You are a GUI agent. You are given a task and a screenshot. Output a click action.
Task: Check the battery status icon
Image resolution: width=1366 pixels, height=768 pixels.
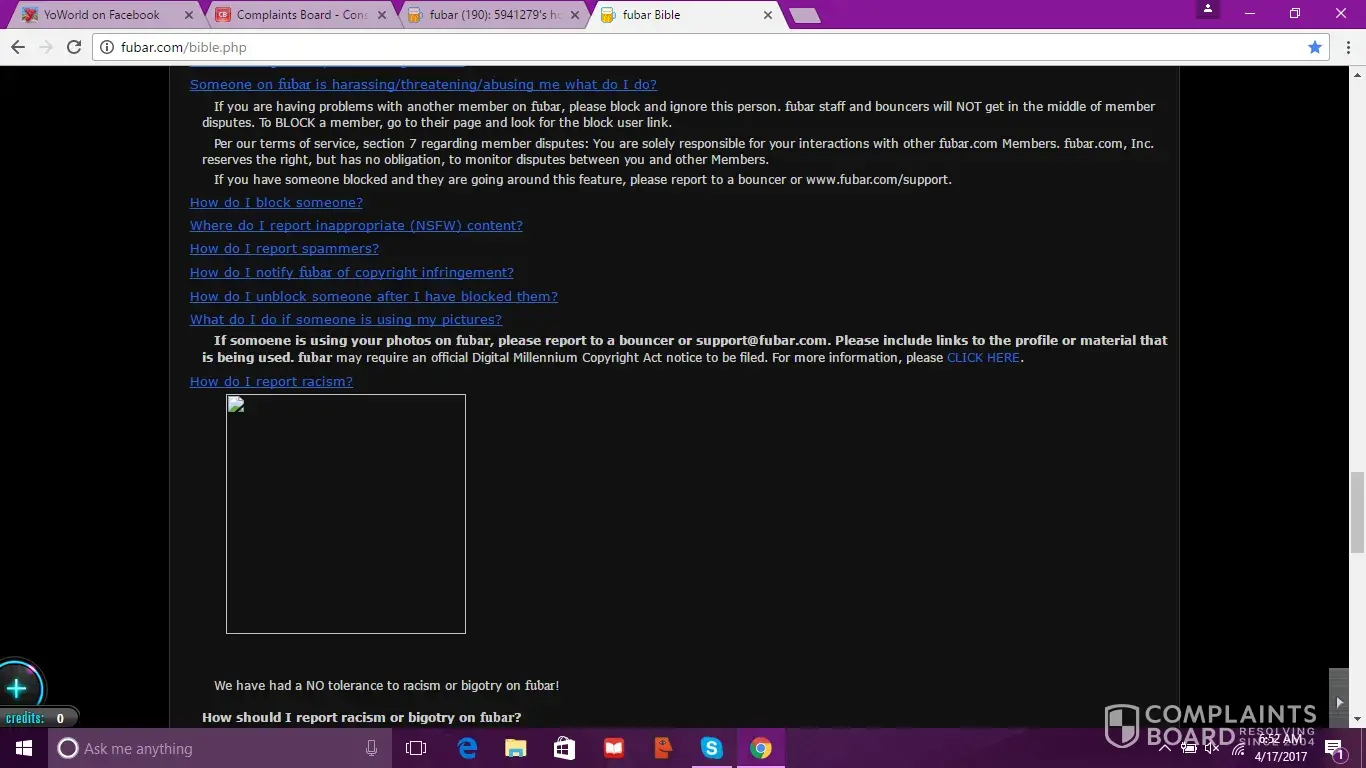pyautogui.click(x=1189, y=748)
